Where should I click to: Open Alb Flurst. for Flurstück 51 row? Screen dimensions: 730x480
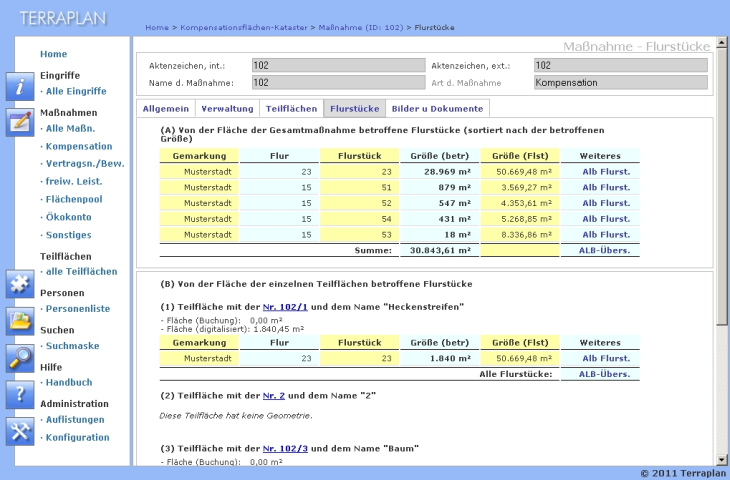pyautogui.click(x=606, y=188)
